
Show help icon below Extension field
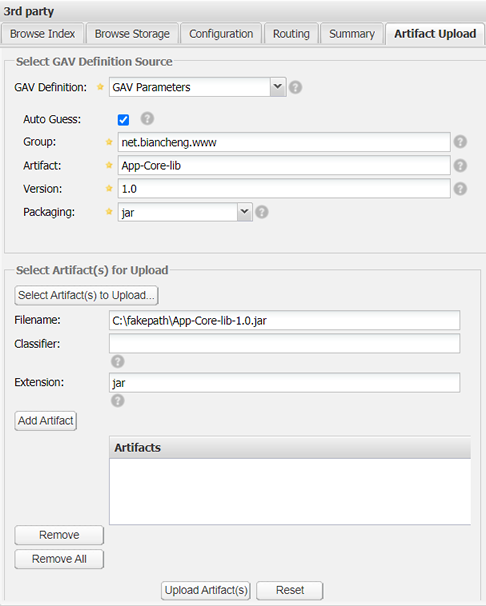pos(118,401)
